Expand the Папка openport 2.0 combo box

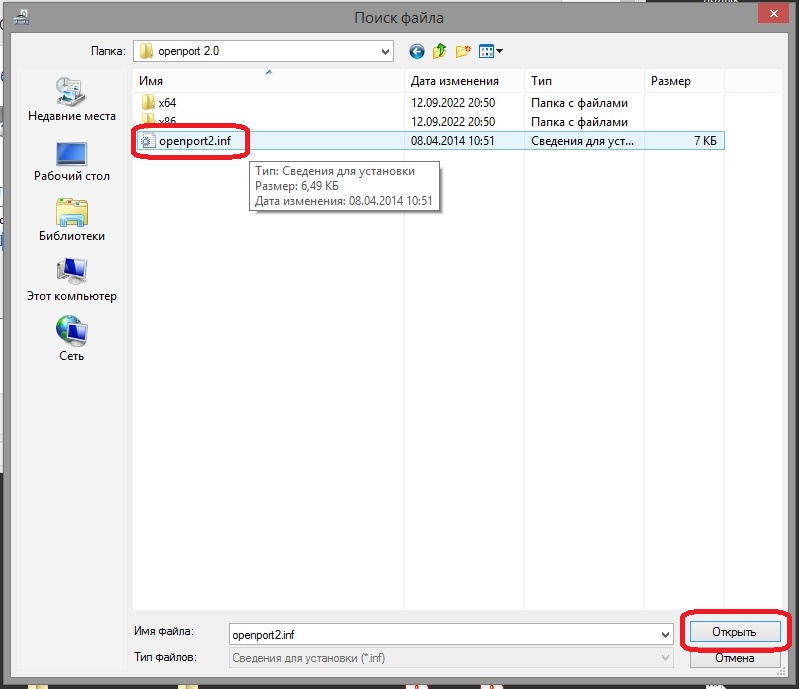tap(263, 51)
